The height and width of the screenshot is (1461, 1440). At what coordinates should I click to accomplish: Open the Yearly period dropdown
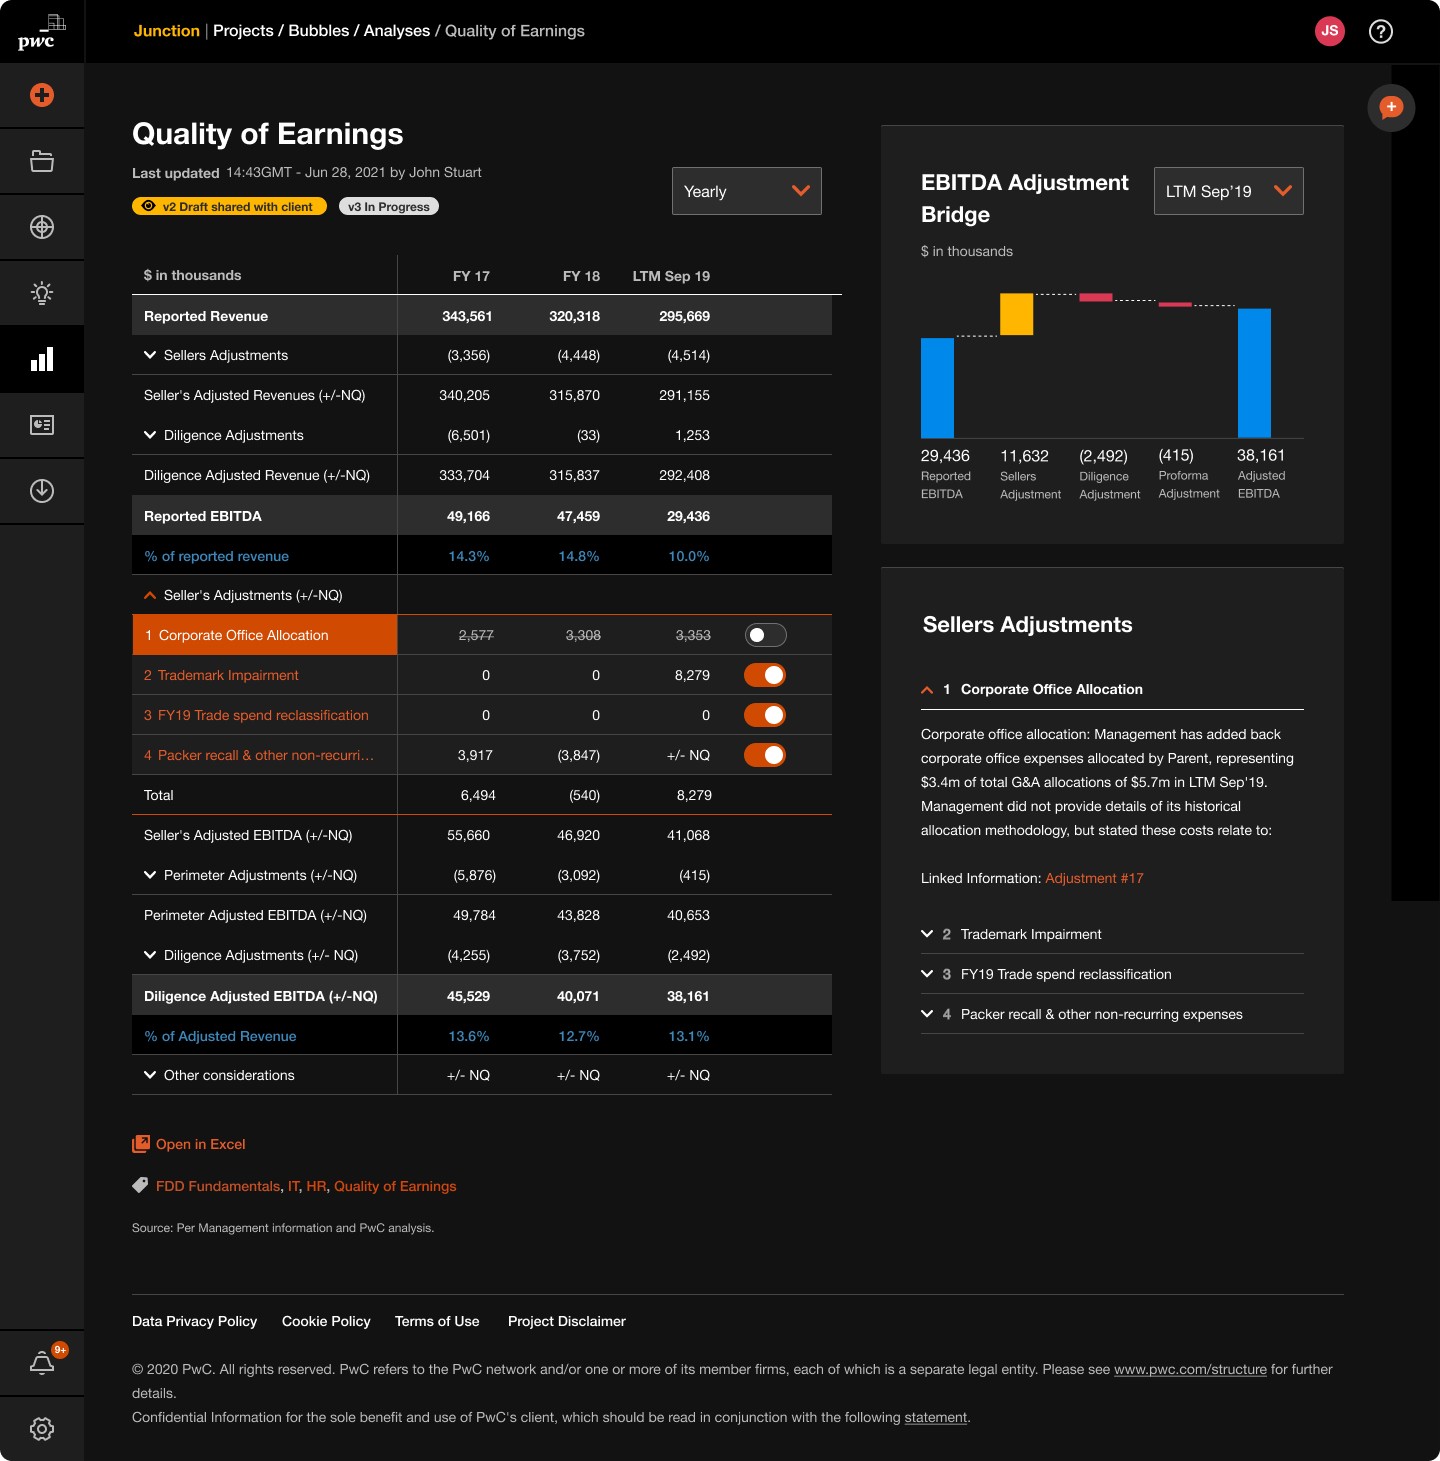[x=747, y=191]
